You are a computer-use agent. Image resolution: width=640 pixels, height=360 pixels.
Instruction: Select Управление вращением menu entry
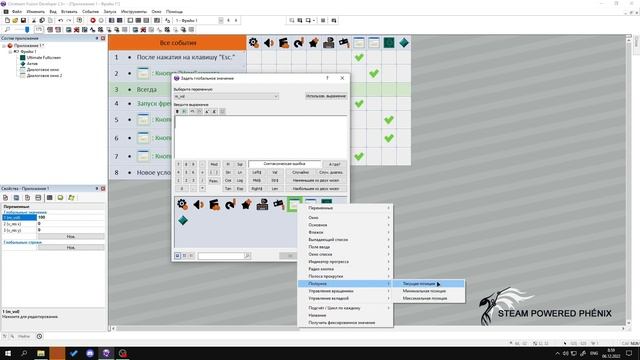point(345,291)
